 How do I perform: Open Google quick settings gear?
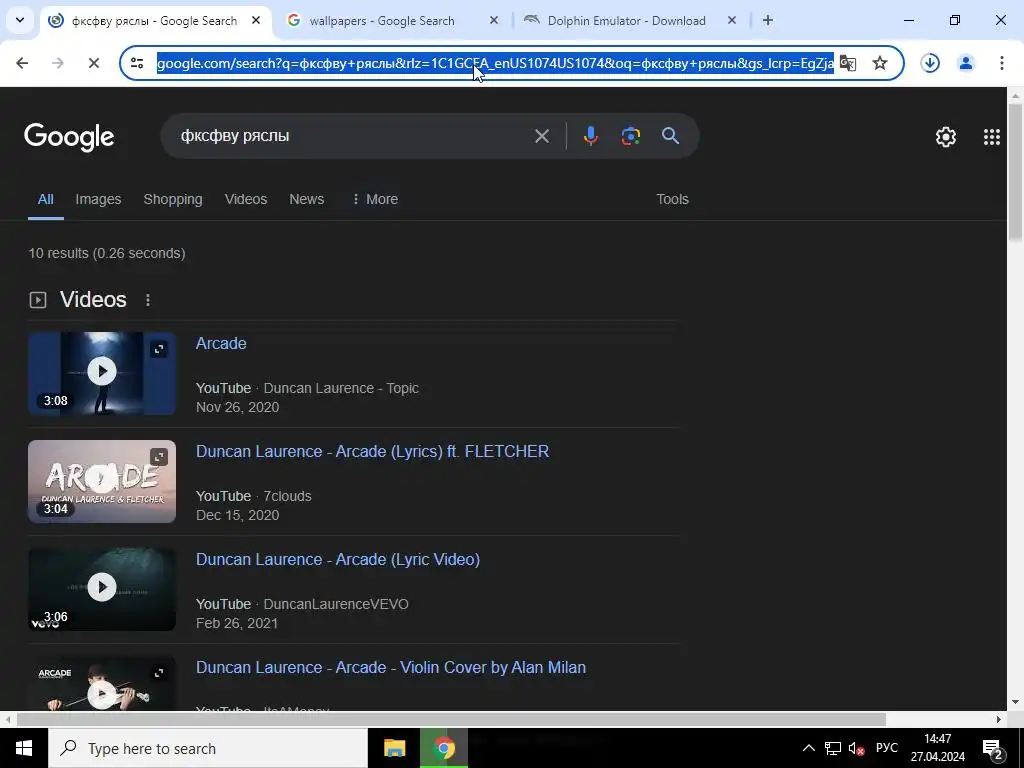click(946, 136)
